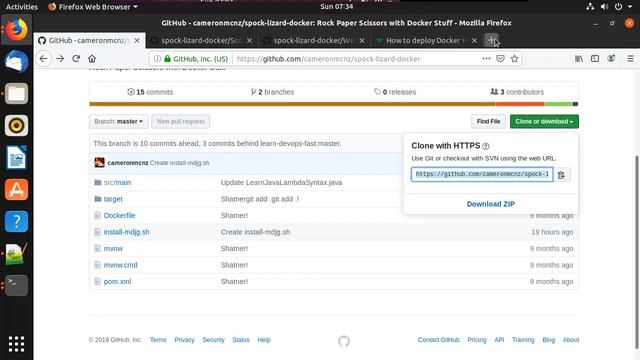Open the network status indicator
The image size is (640, 360).
(590, 7)
